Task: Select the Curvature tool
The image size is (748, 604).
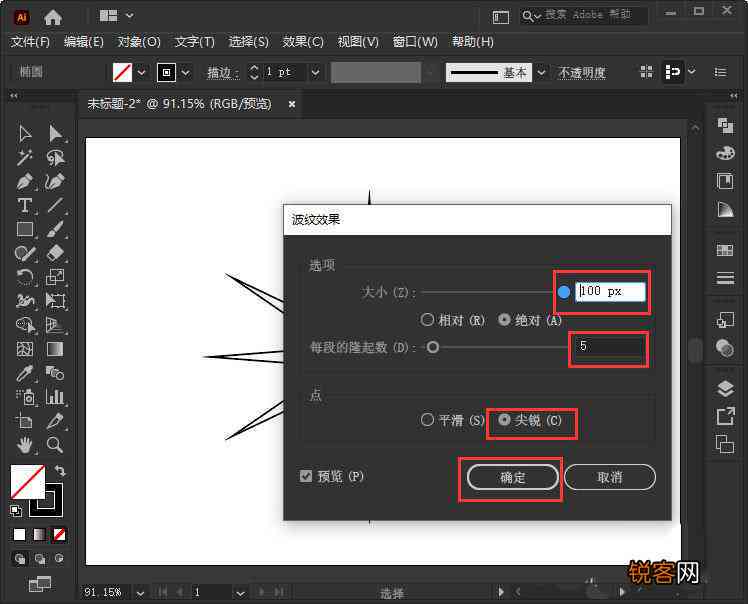Action: tap(55, 182)
